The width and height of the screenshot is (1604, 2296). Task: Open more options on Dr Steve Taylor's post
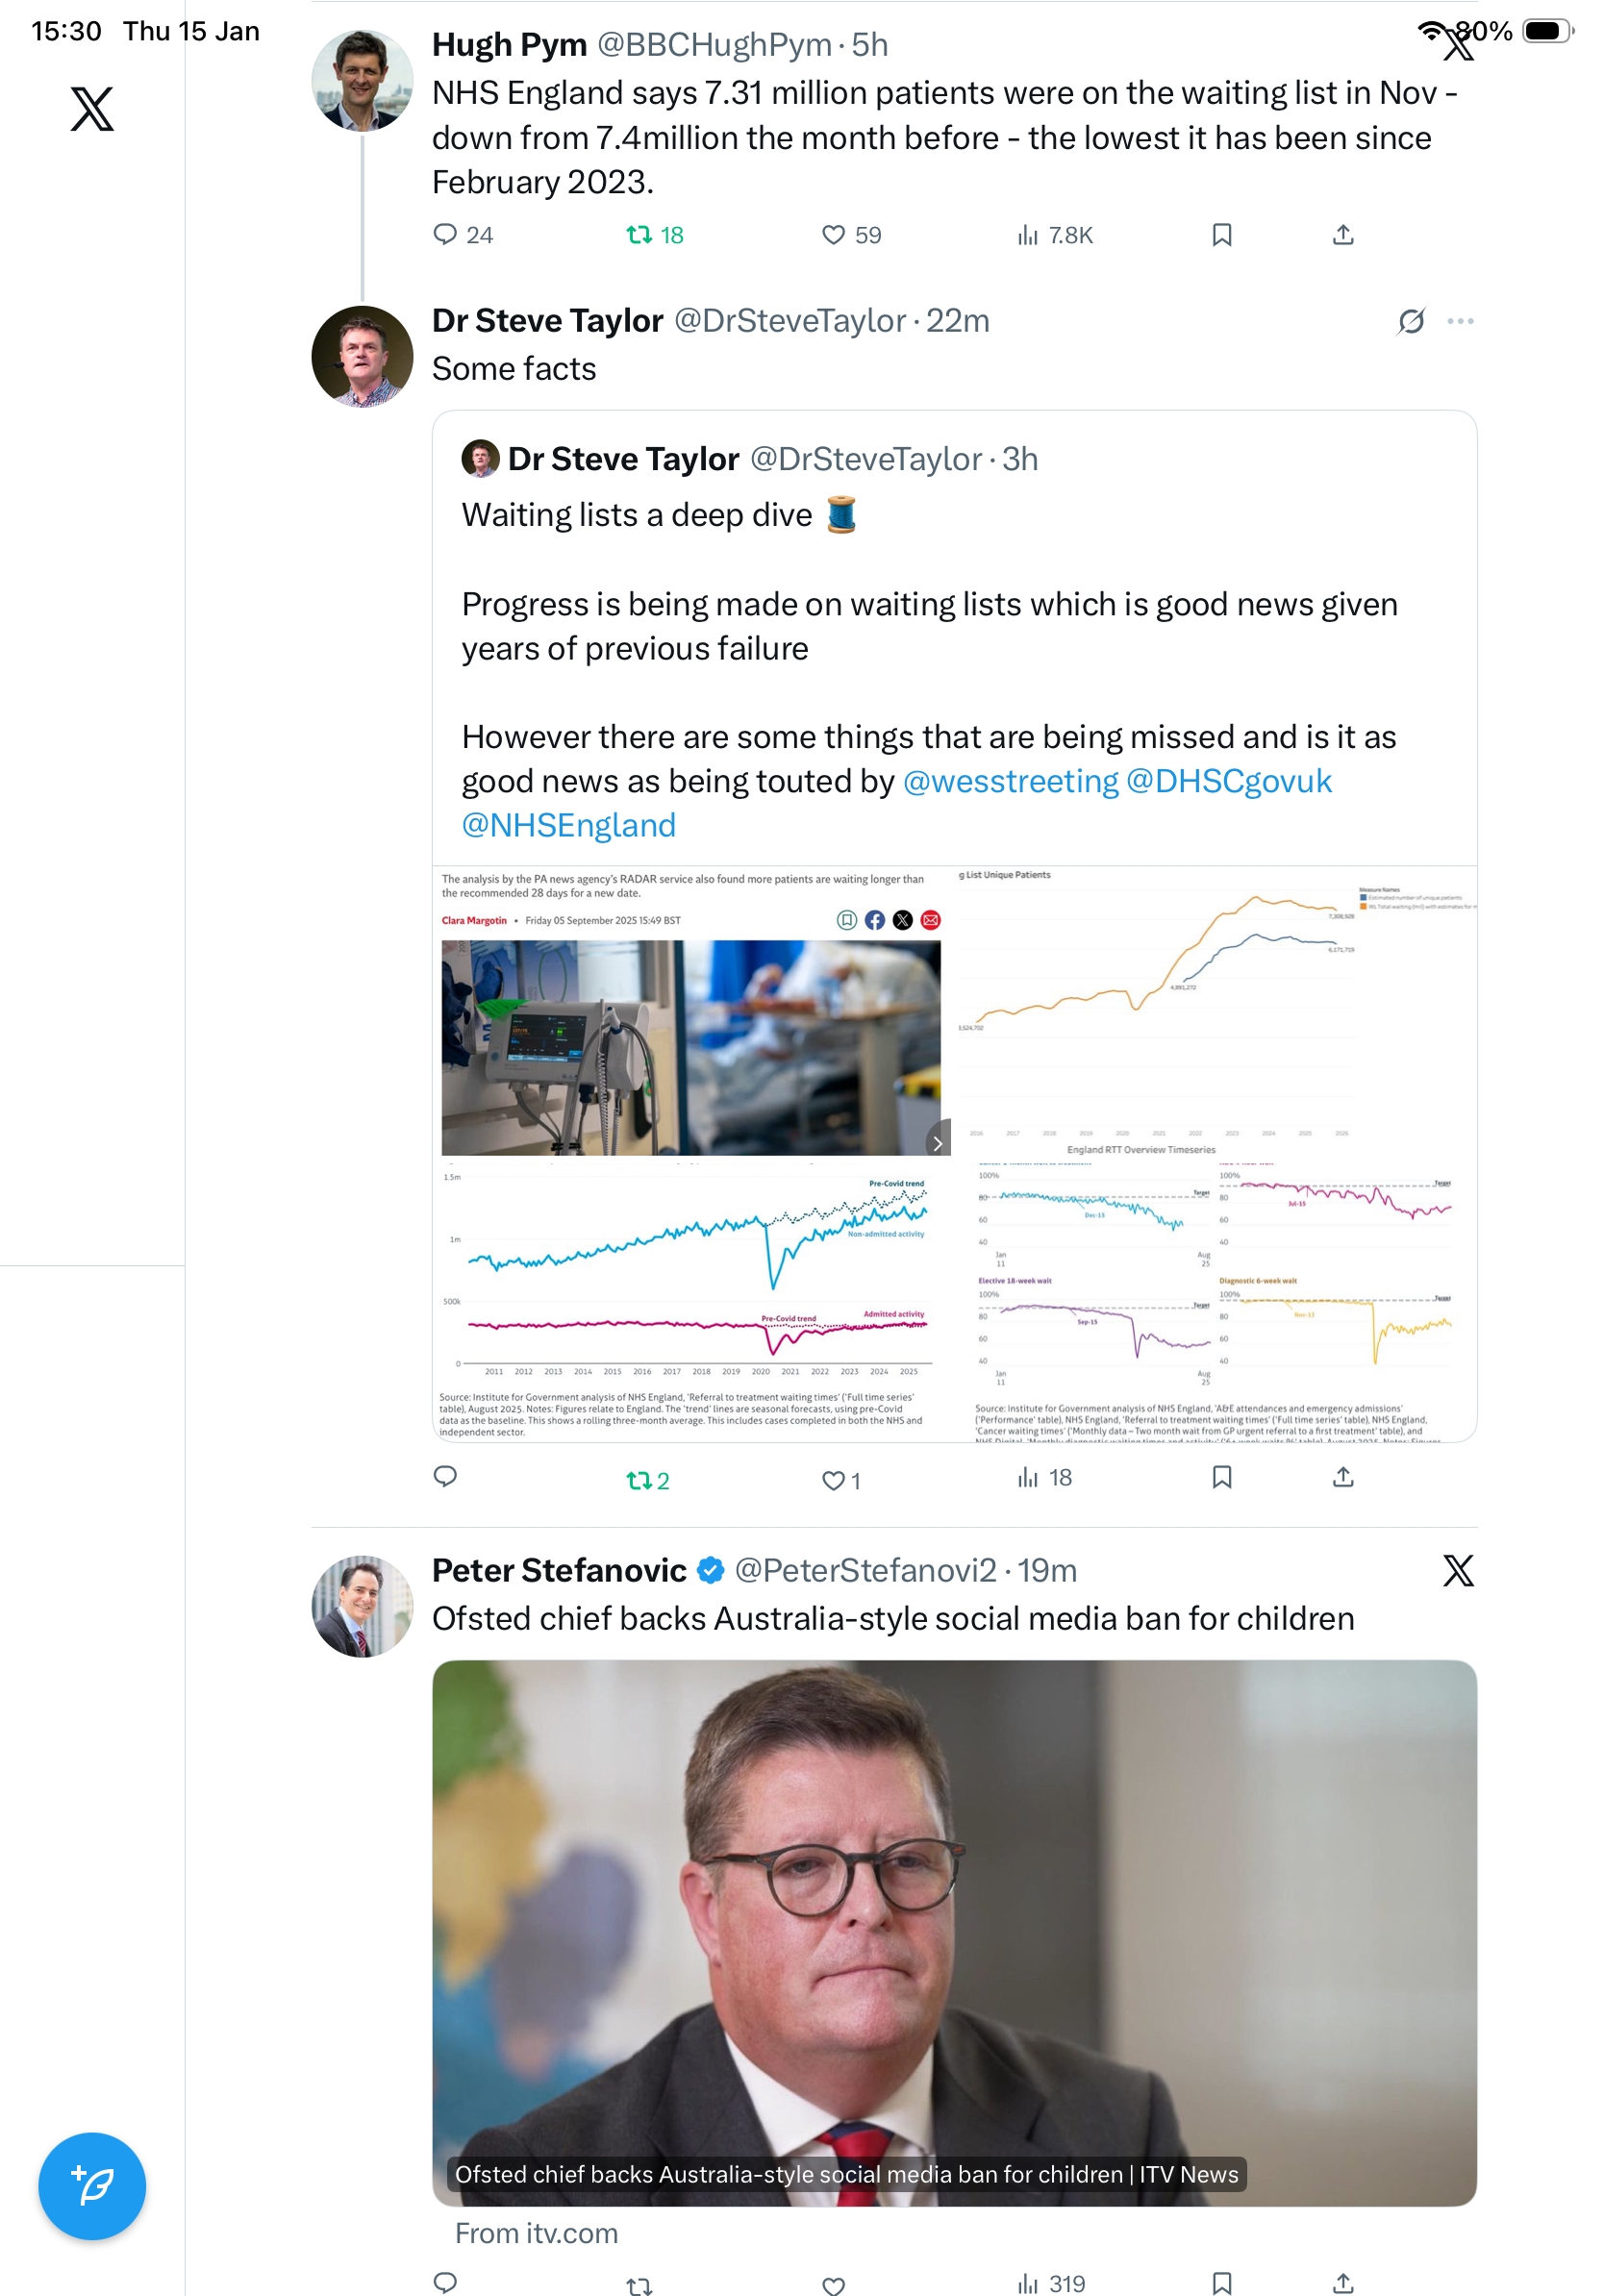pos(1460,321)
